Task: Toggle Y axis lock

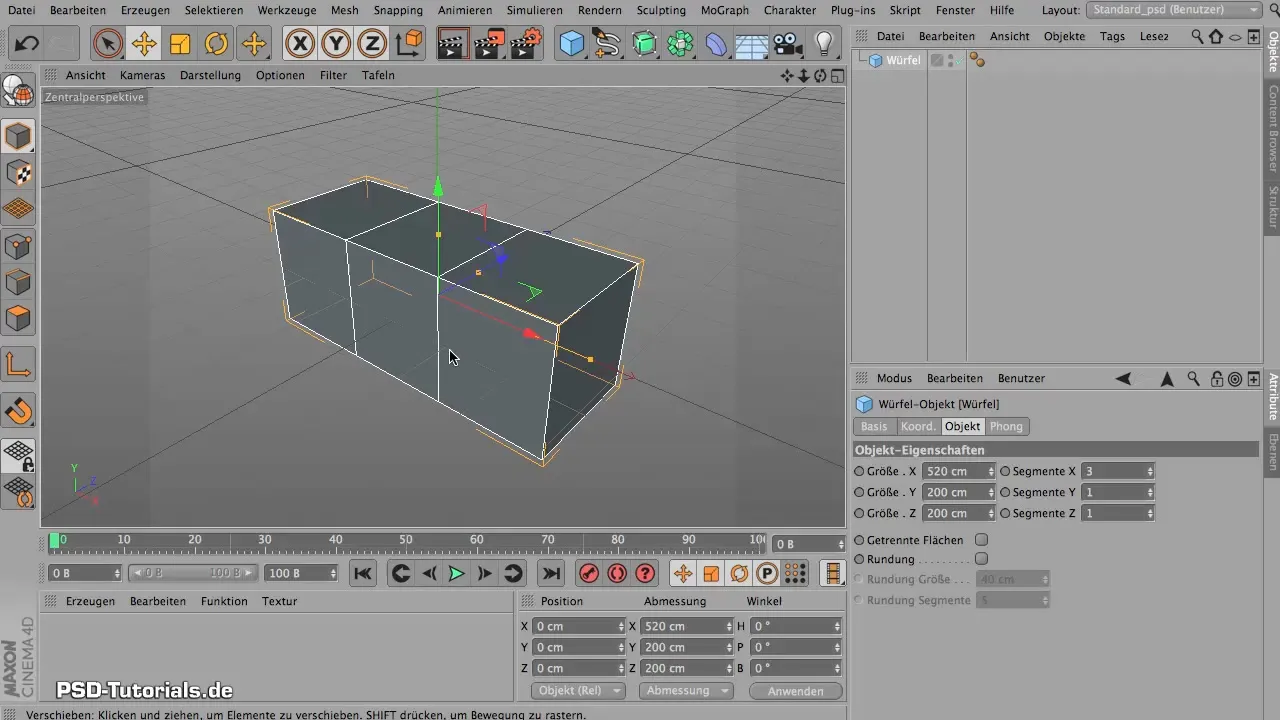Action: (336, 44)
